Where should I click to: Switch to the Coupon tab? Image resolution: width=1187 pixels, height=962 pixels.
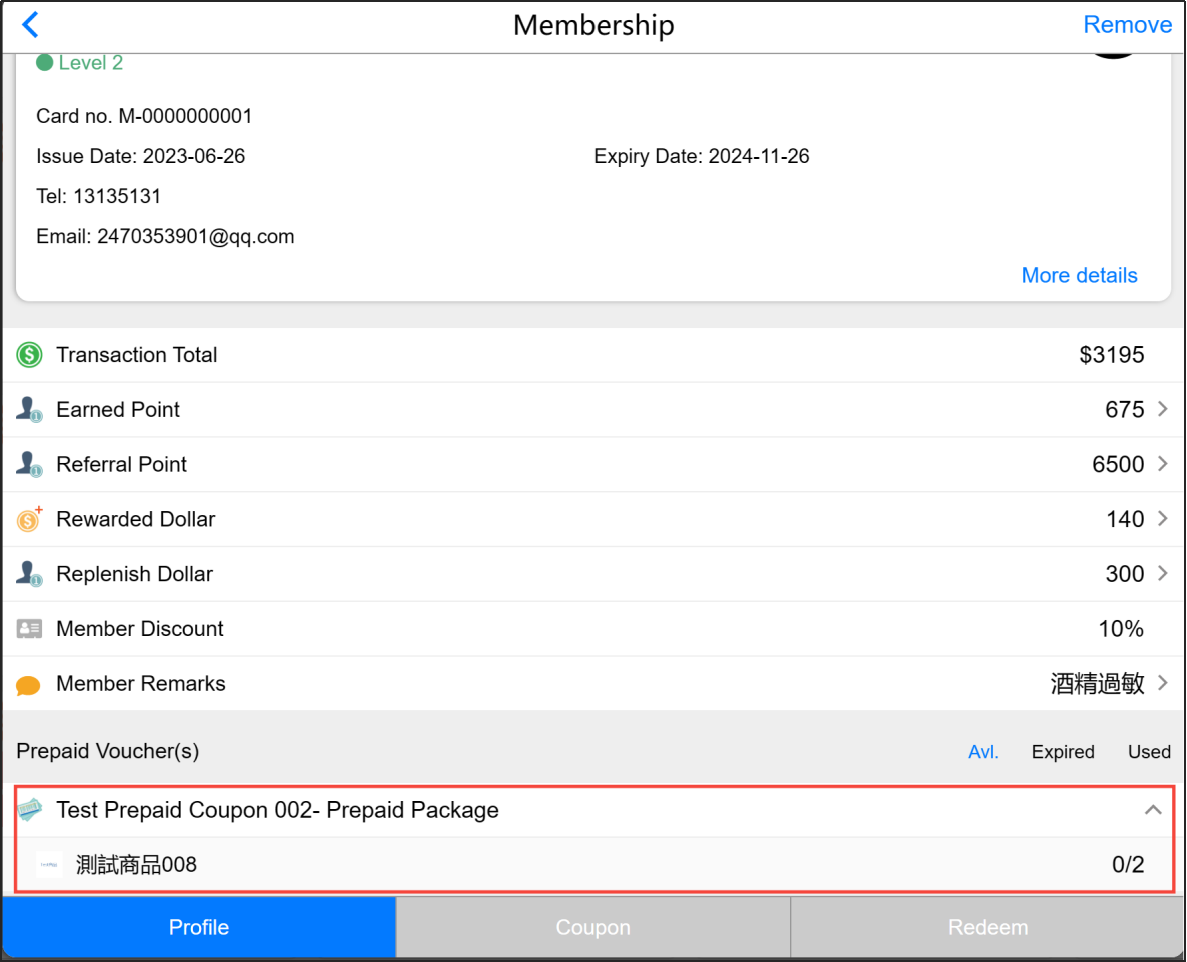coord(593,927)
